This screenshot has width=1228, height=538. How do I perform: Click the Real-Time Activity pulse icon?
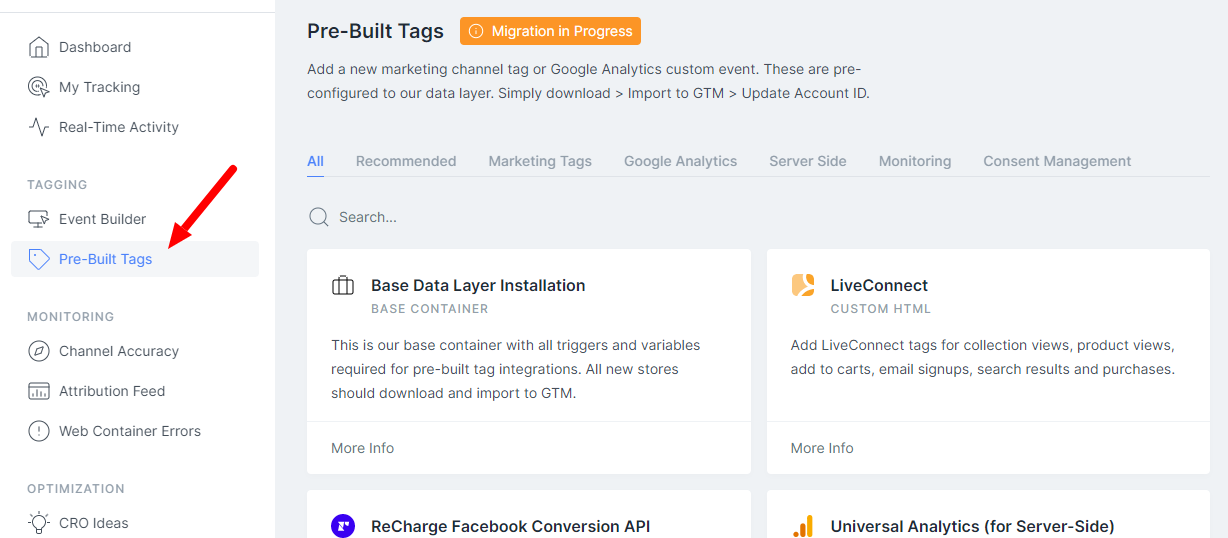[x=39, y=127]
